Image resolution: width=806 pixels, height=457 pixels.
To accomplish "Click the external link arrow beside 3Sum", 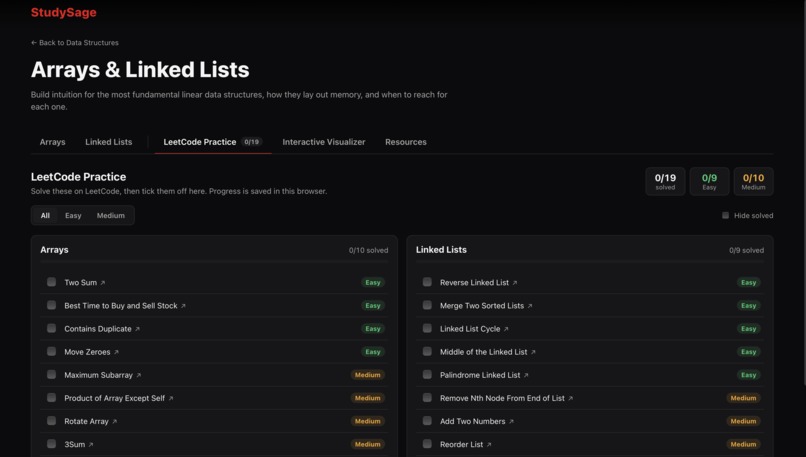I will pyautogui.click(x=91, y=445).
